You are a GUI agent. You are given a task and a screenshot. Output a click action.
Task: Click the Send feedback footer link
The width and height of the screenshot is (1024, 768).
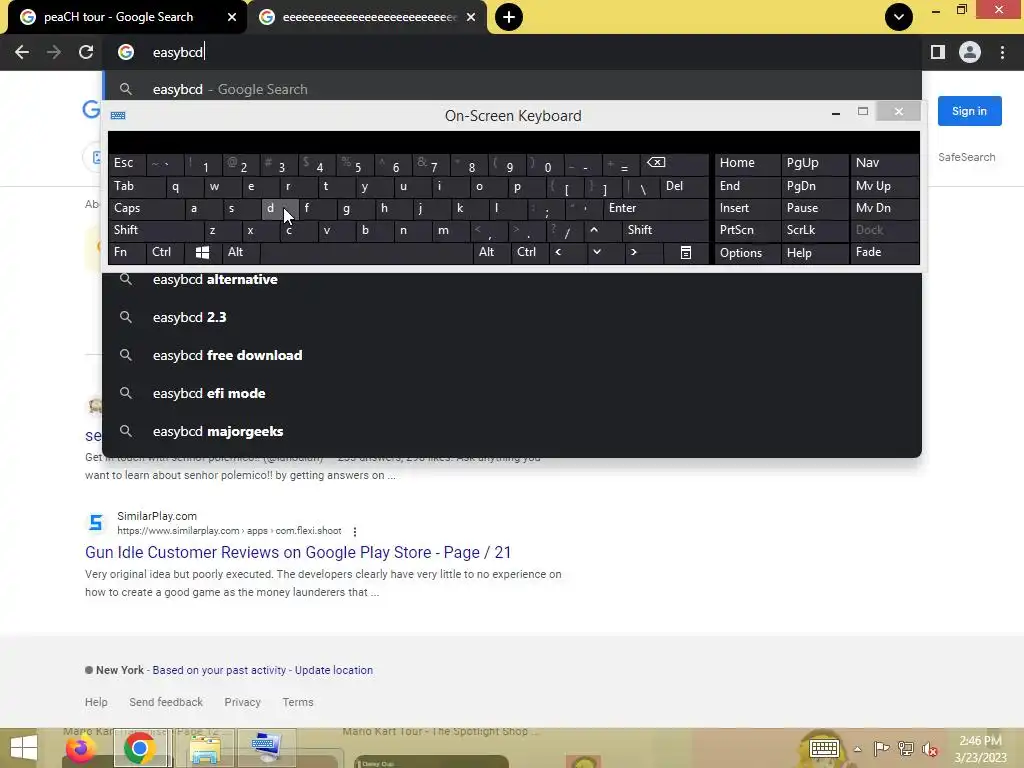pyautogui.click(x=166, y=702)
